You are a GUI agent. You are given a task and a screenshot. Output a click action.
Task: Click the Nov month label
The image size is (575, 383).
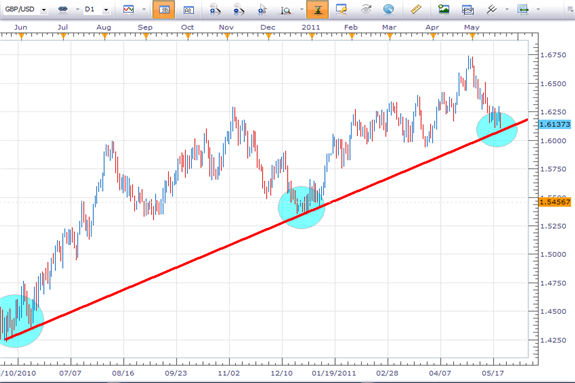coord(226,27)
